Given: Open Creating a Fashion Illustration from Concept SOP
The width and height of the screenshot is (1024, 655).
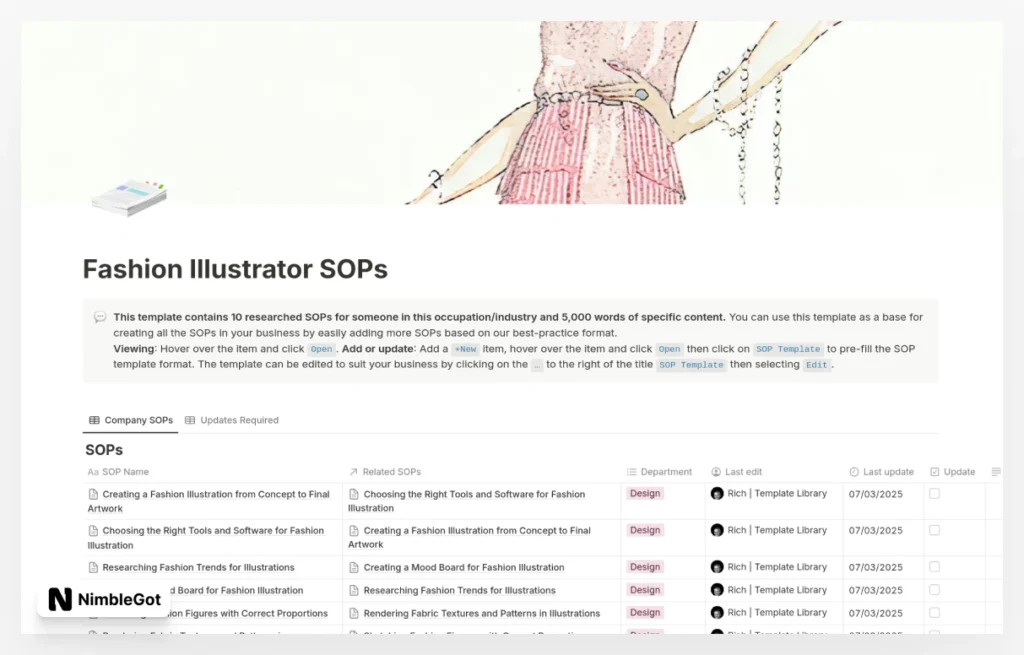Looking at the screenshot, I should tap(209, 501).
